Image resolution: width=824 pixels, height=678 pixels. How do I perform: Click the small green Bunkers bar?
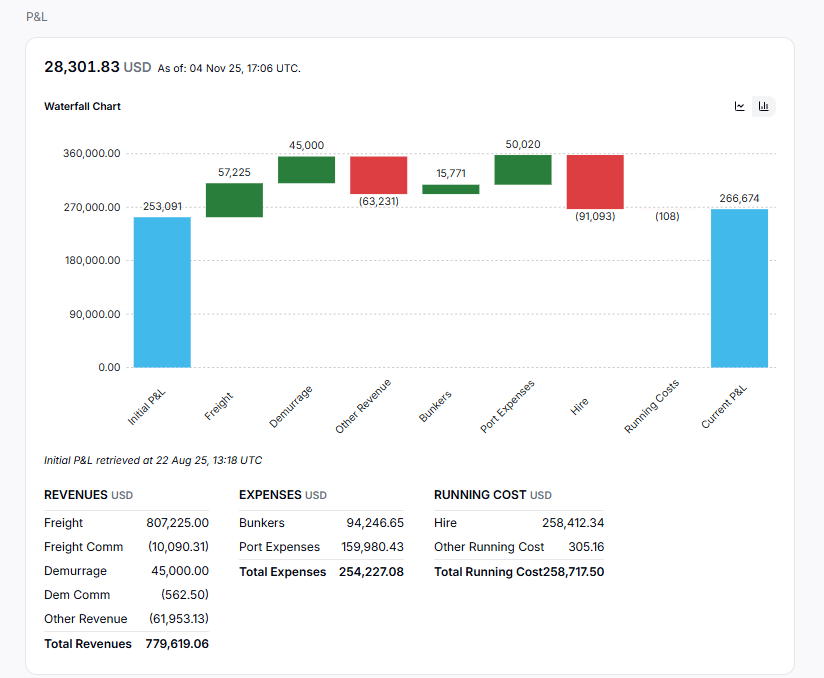tap(451, 189)
